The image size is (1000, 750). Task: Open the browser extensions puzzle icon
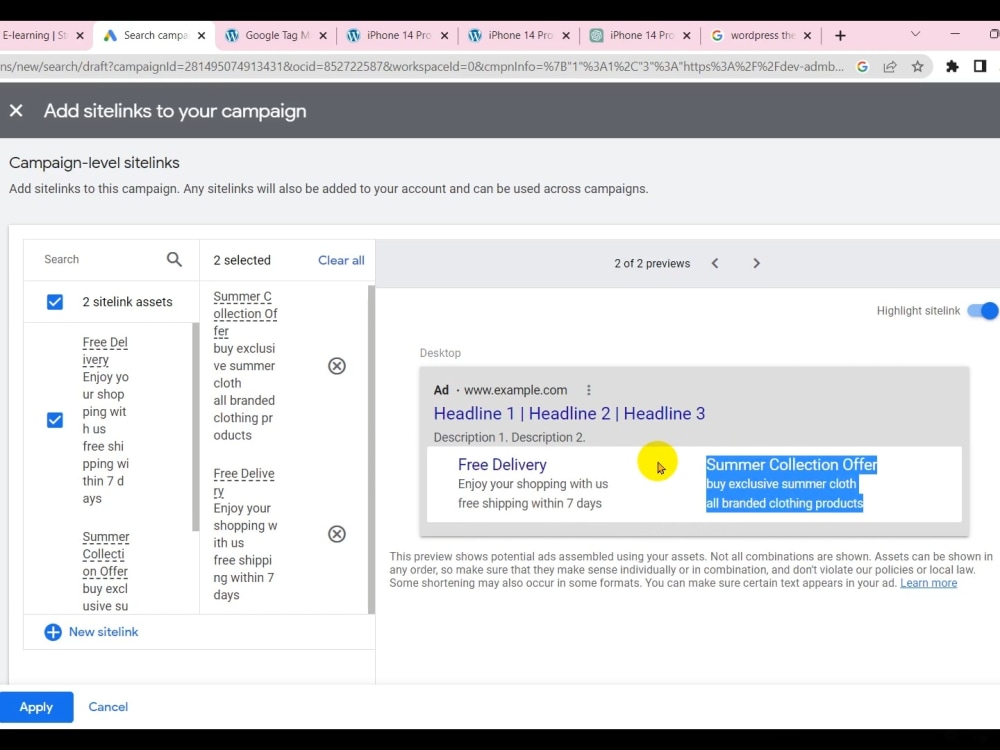click(952, 66)
